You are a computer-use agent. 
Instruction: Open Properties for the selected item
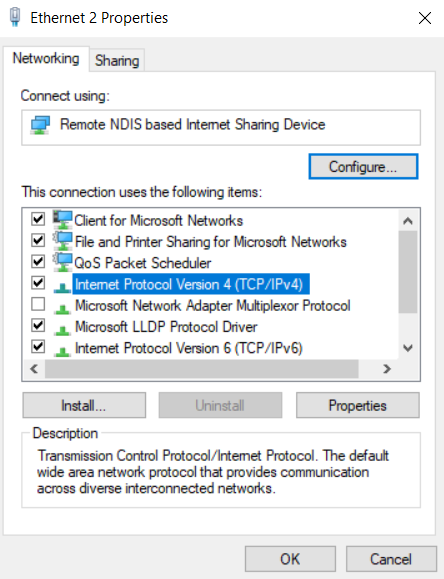(358, 405)
